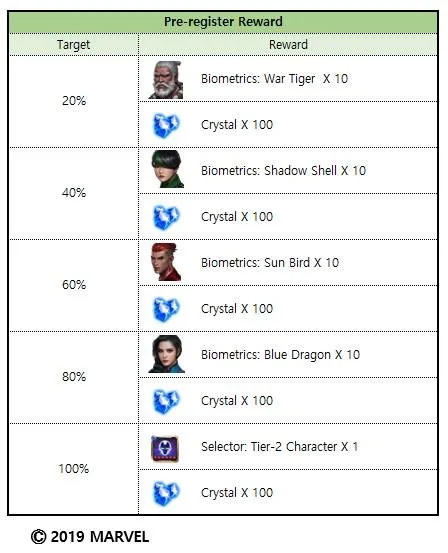The image size is (448, 553).
Task: Click Biometrics: War Tiger X 10 text
Action: [x=274, y=79]
